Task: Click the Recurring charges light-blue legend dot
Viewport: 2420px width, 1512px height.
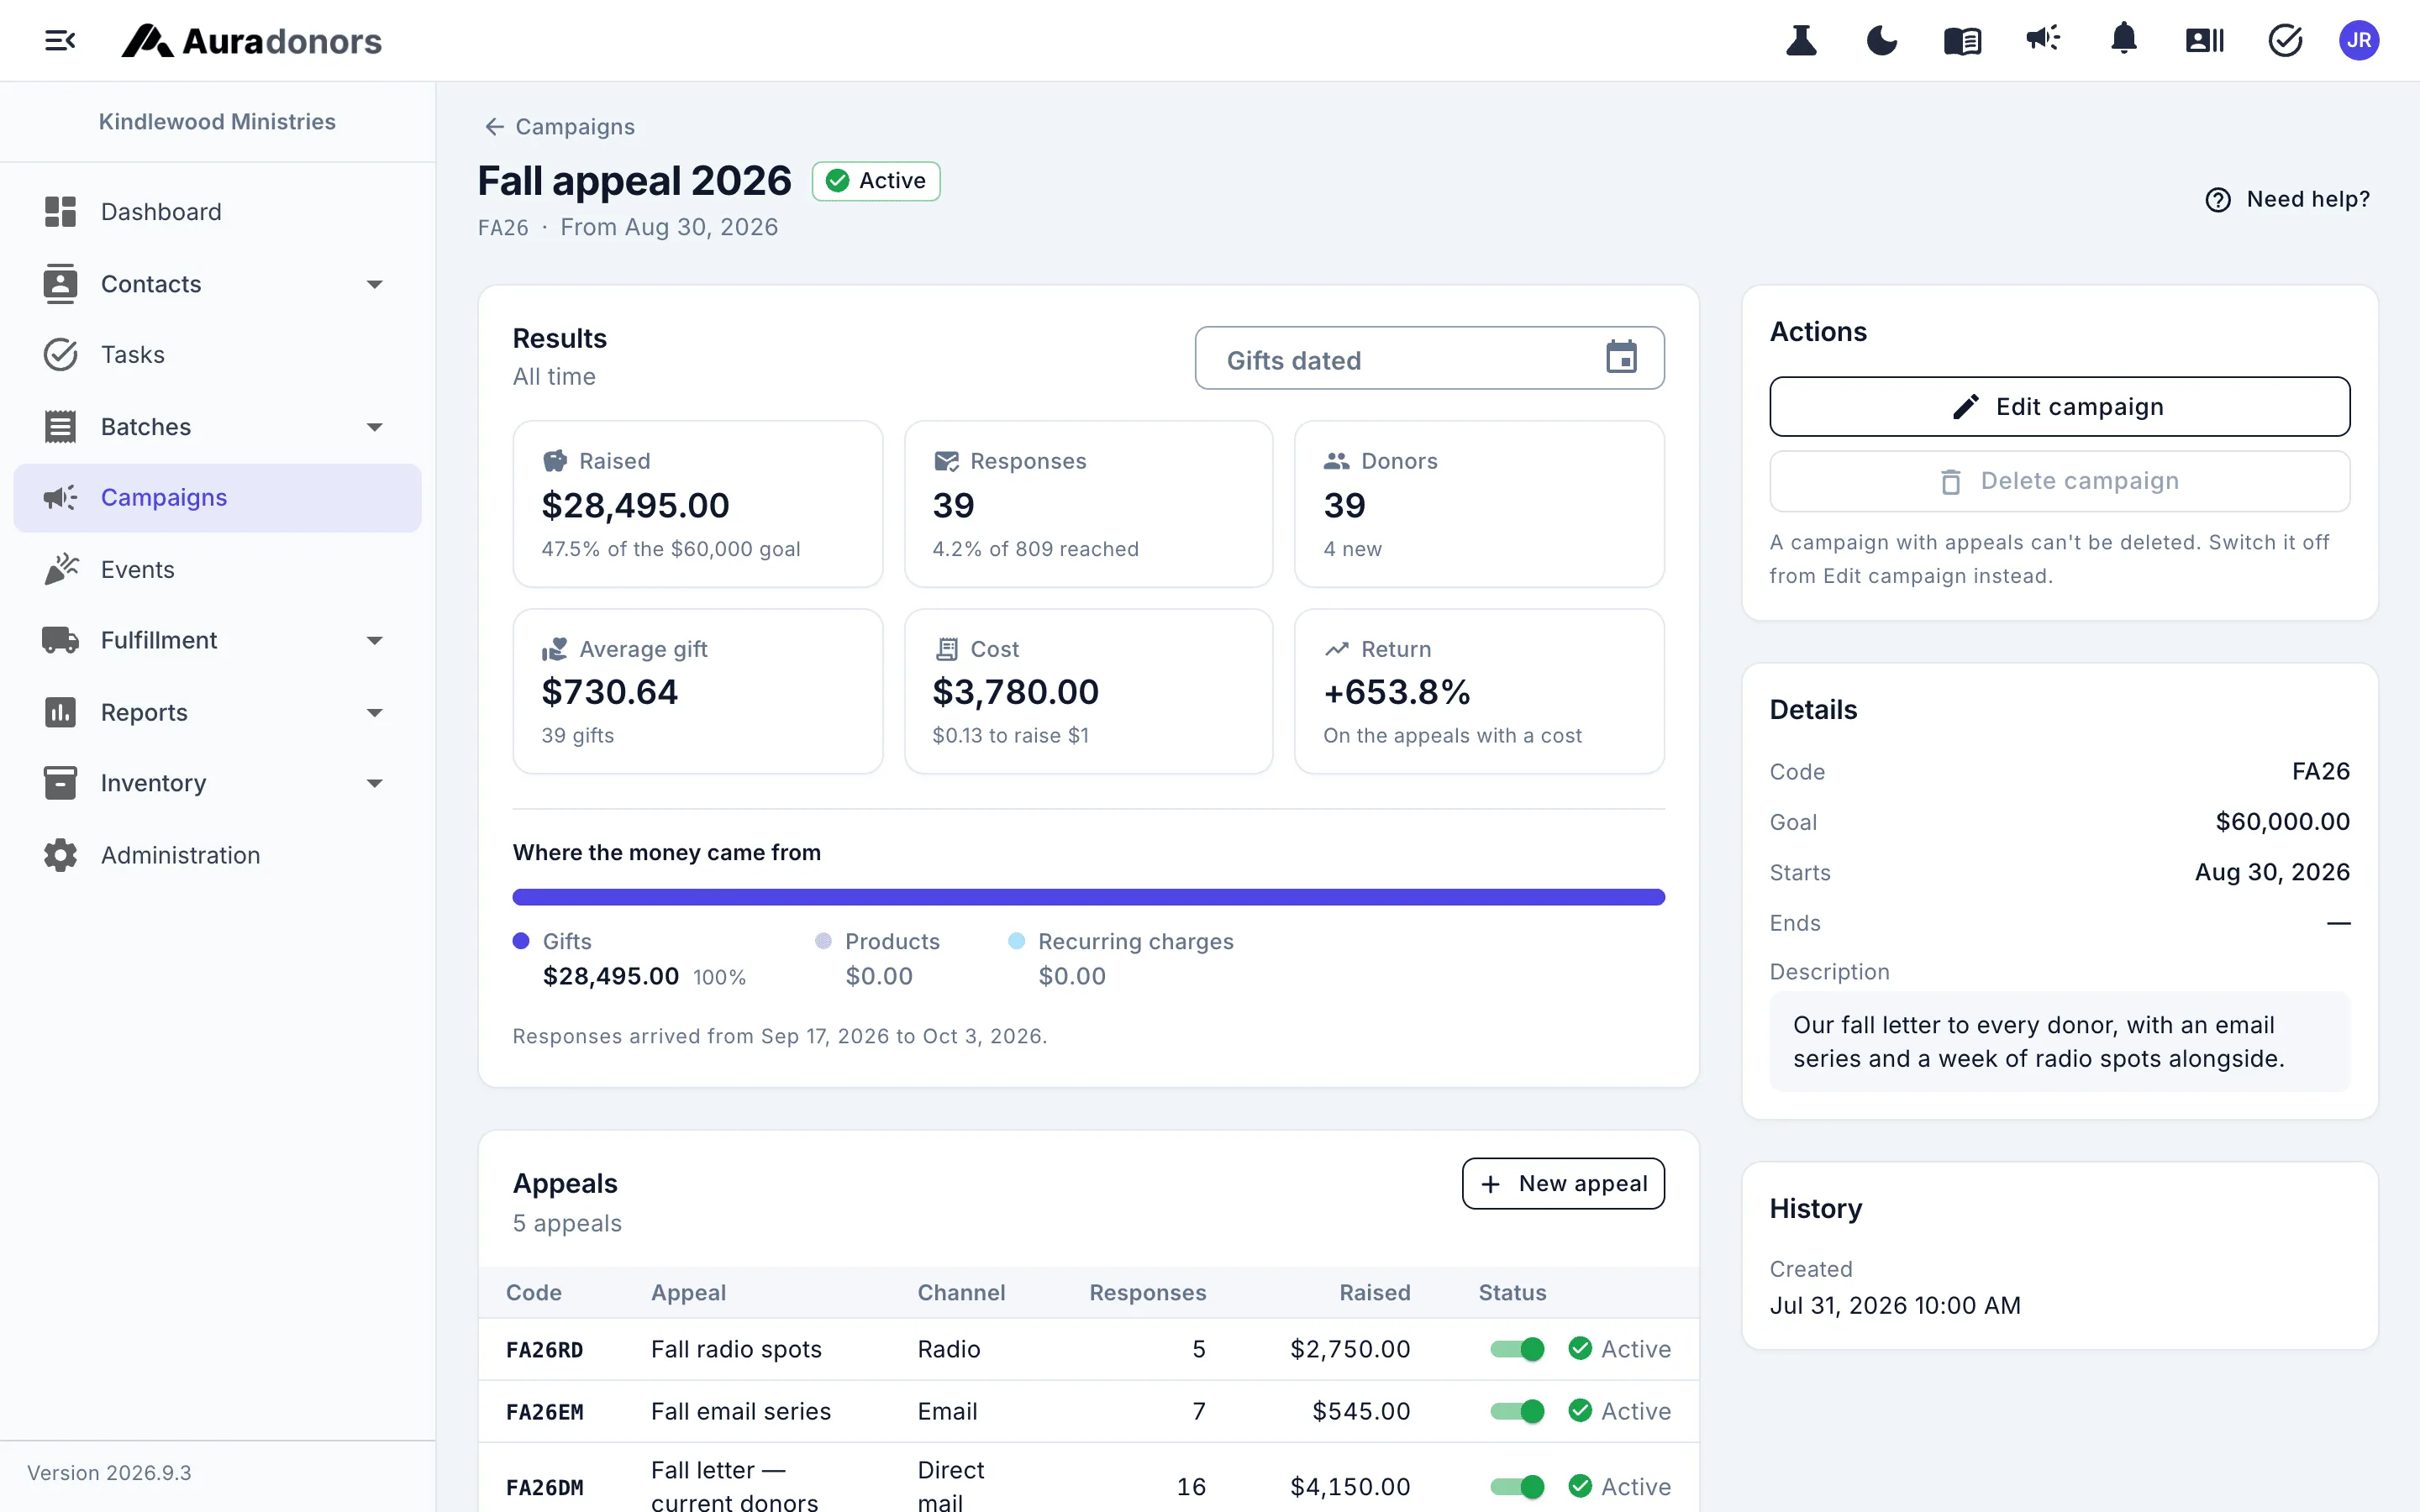Action: click(x=1016, y=941)
